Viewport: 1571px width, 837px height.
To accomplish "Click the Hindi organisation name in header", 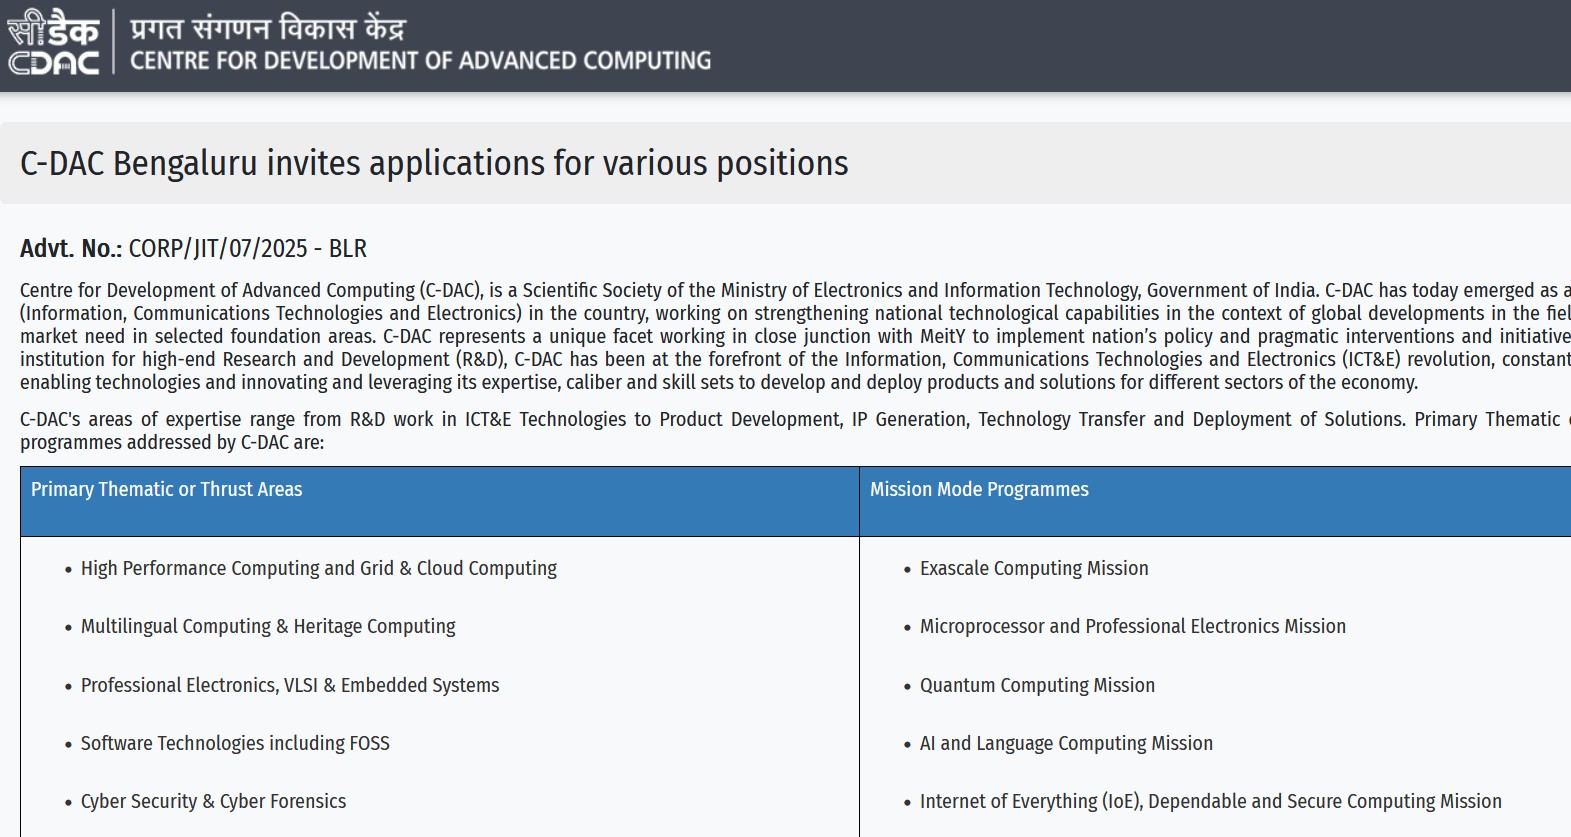I will coord(267,27).
